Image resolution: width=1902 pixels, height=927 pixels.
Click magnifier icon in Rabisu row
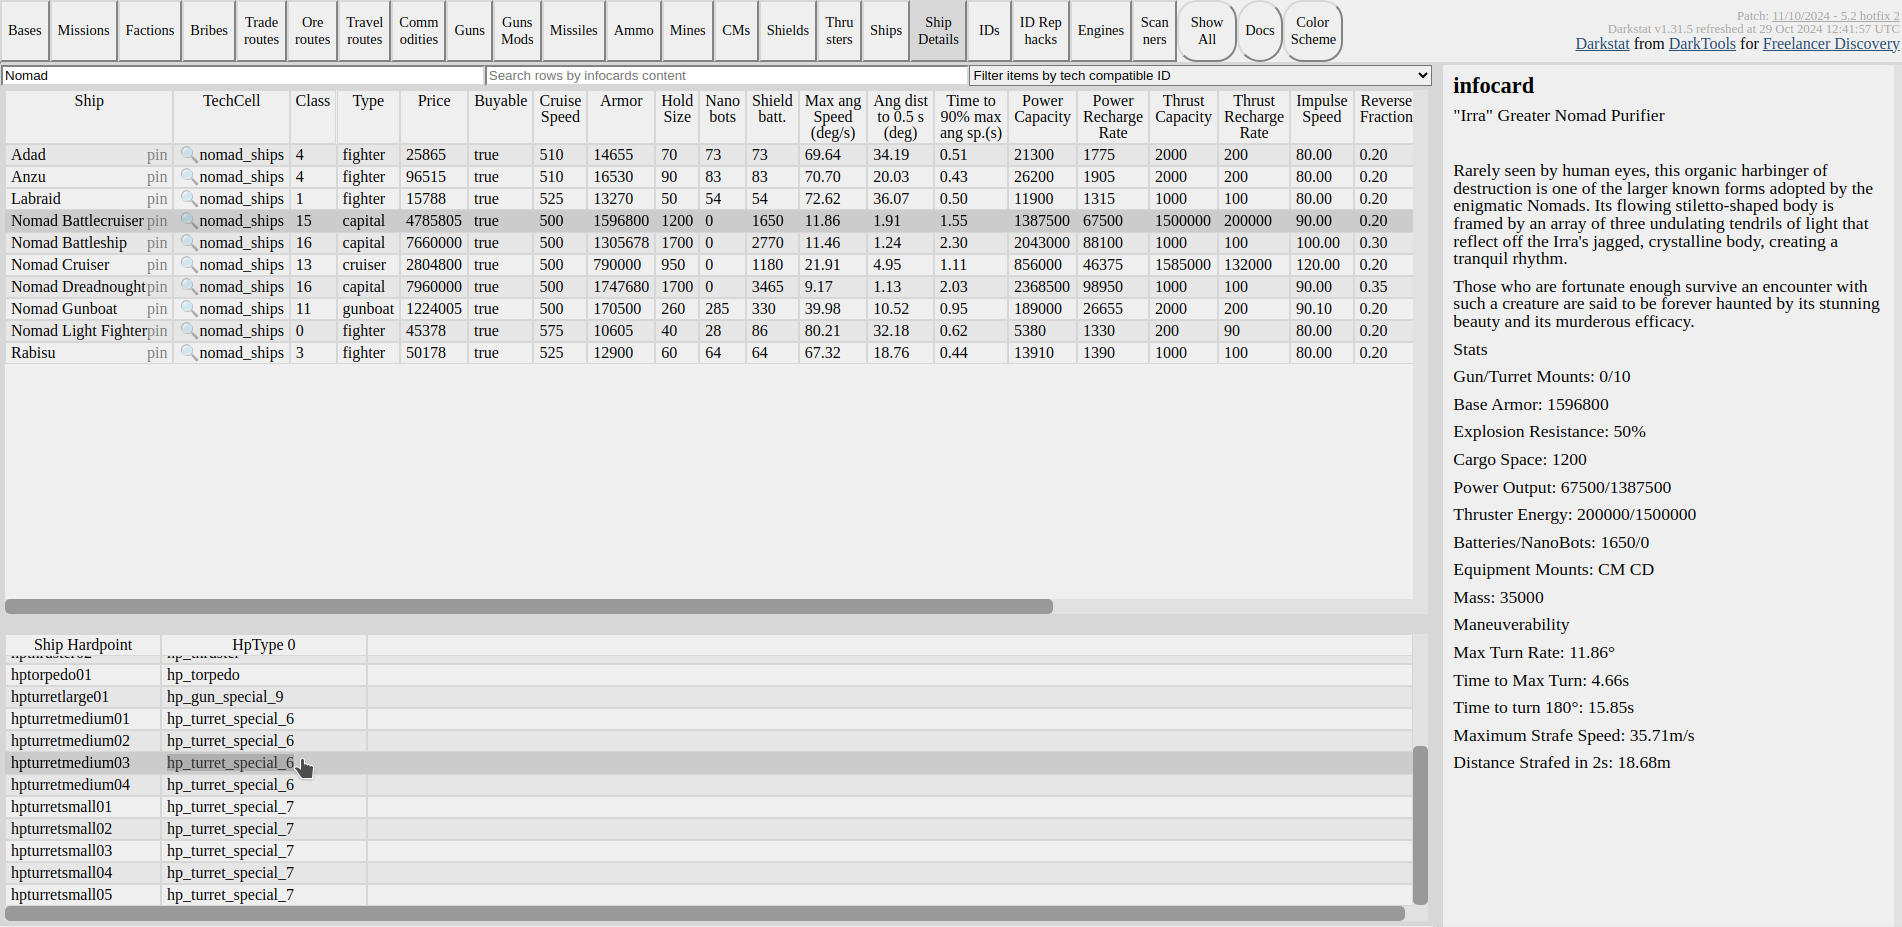coord(188,353)
